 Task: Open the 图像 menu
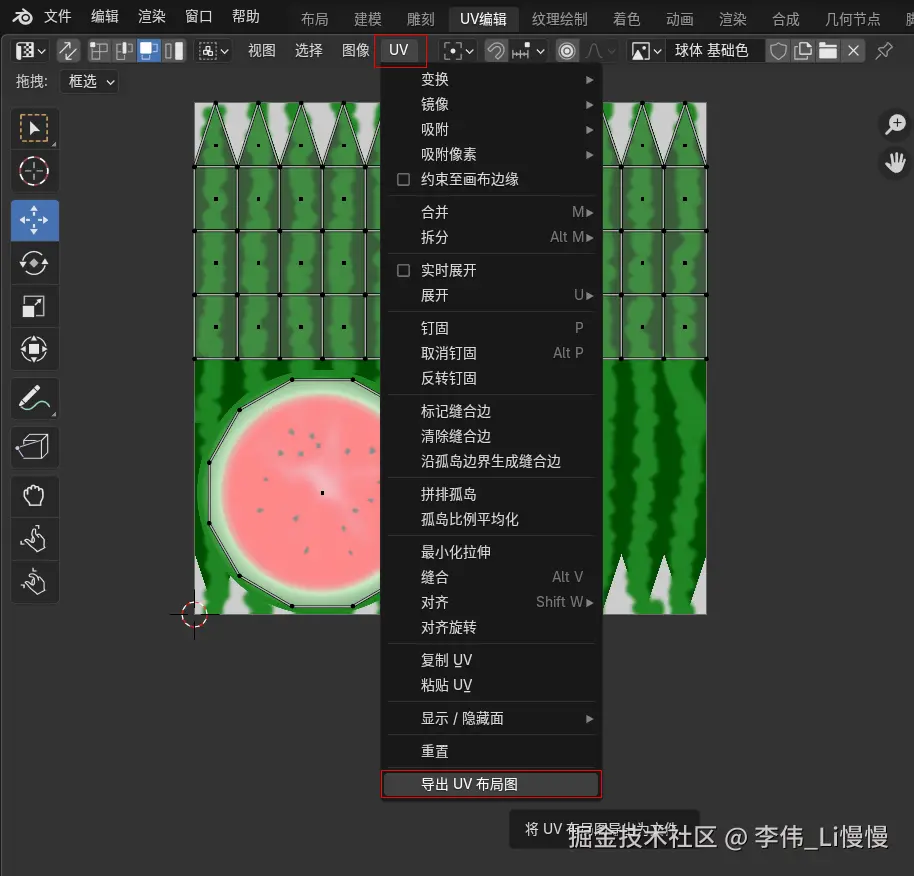pos(355,50)
